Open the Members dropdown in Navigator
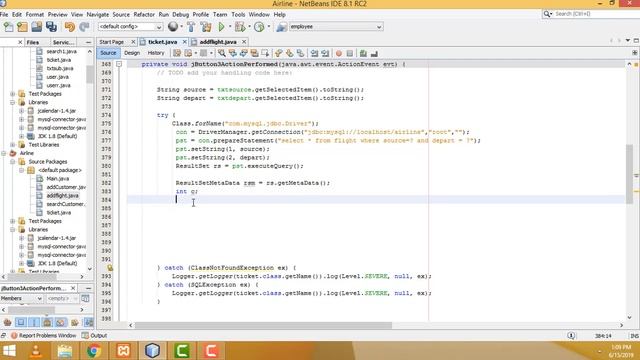Viewport: 640px width, 360px height. click(21, 298)
